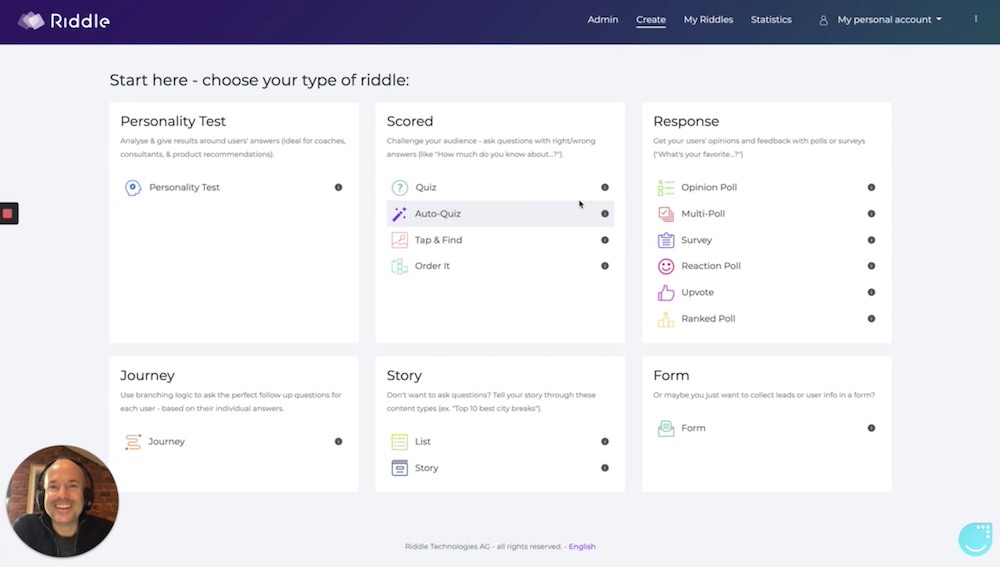Image resolution: width=1000 pixels, height=567 pixels.
Task: Select the List label
Action: click(422, 441)
